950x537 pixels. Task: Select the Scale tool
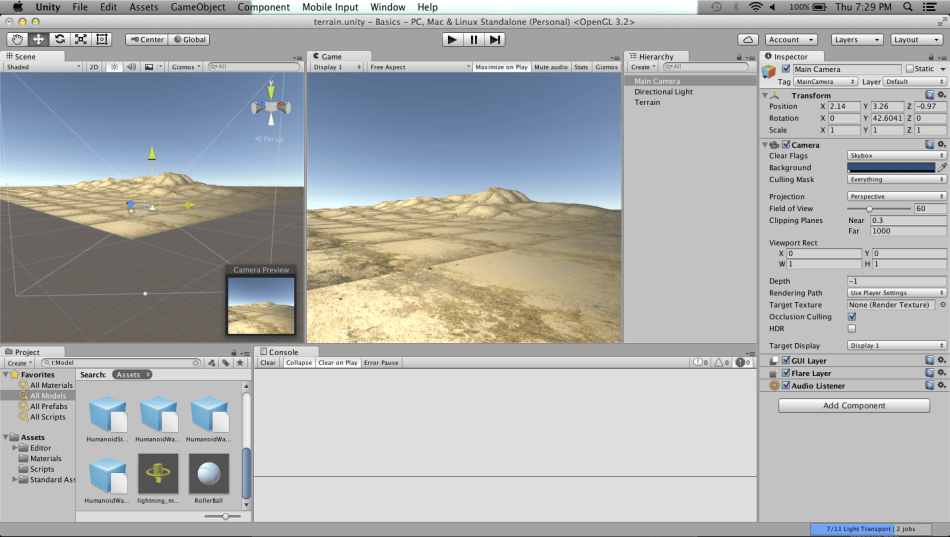80,39
